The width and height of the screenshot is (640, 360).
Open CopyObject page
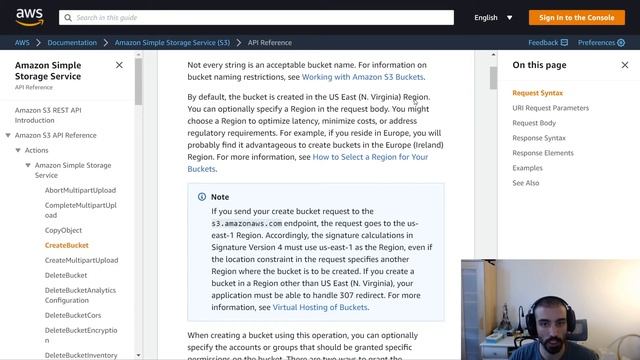[63, 230]
